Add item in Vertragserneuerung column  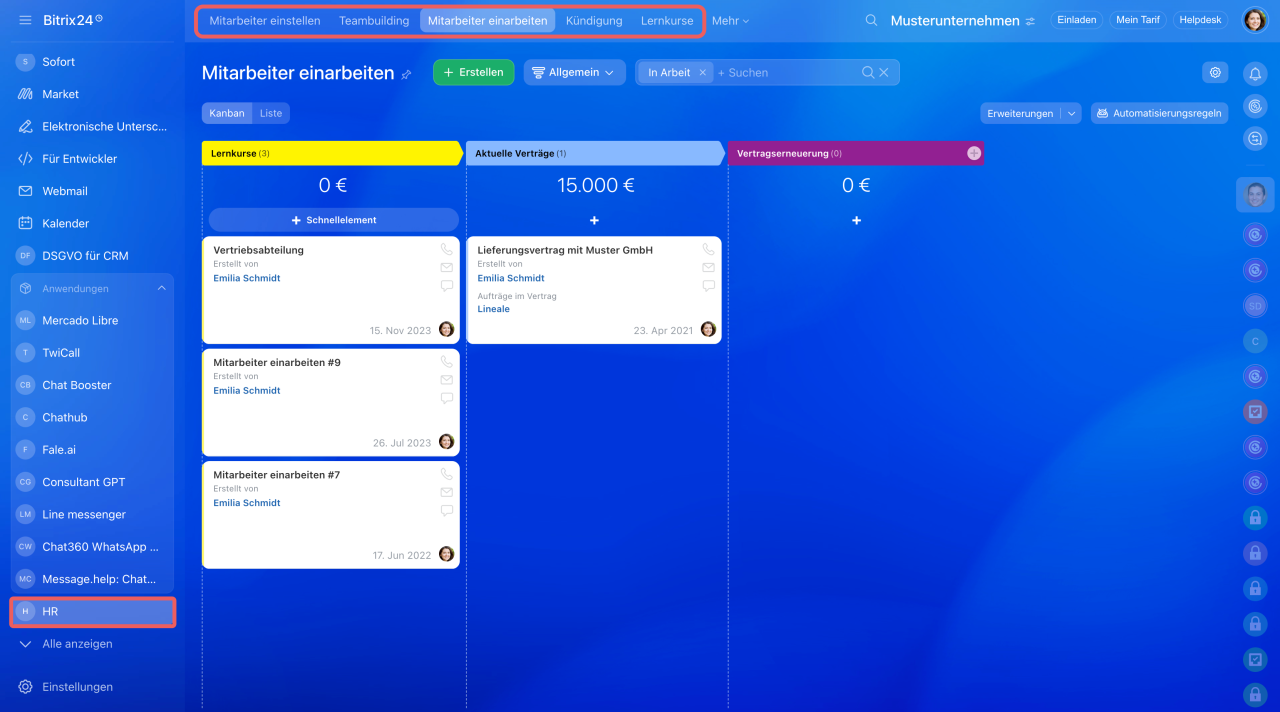[x=856, y=220]
